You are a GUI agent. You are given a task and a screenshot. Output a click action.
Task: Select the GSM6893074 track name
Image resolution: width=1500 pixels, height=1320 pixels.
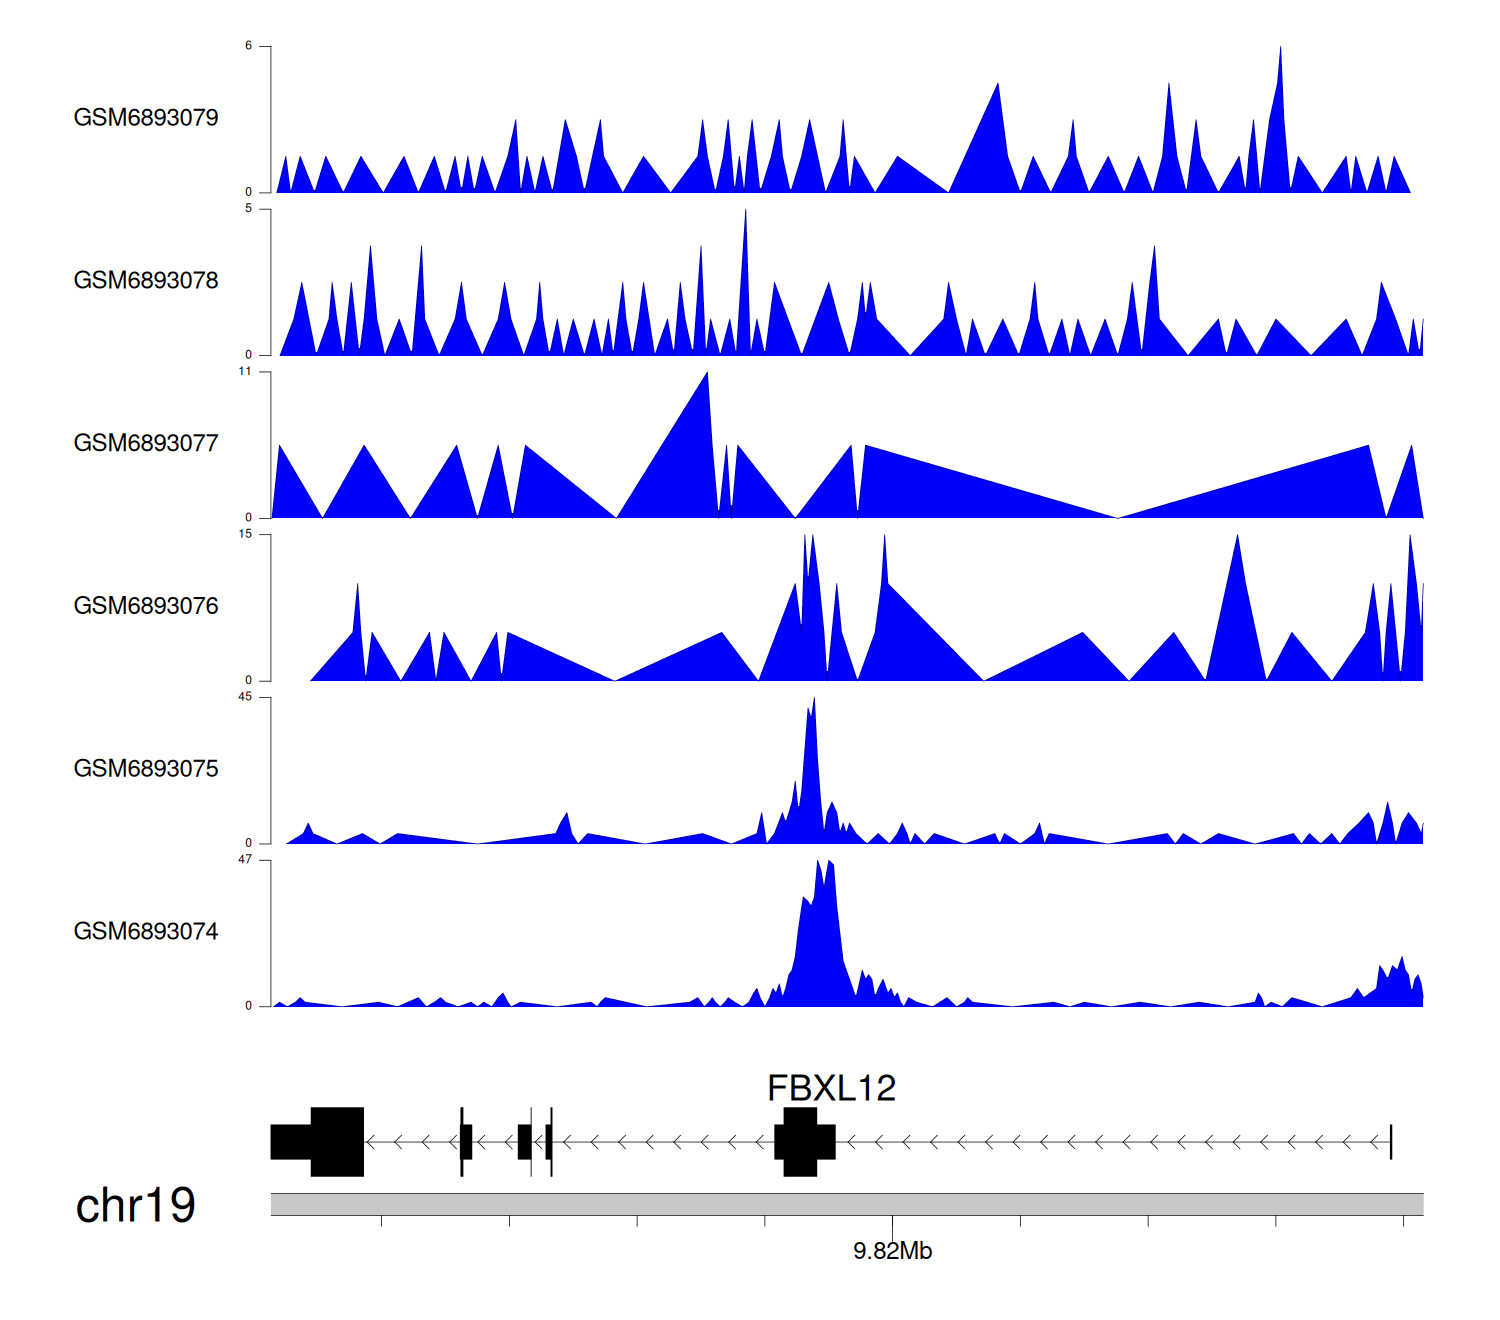coord(146,932)
